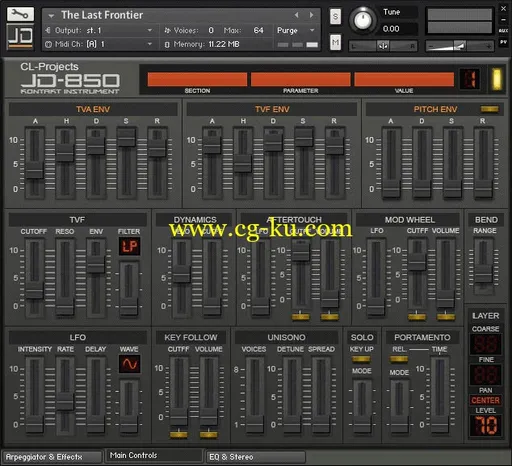Click the PAN CENTER display
512x466 pixels.
pyautogui.click(x=485, y=400)
